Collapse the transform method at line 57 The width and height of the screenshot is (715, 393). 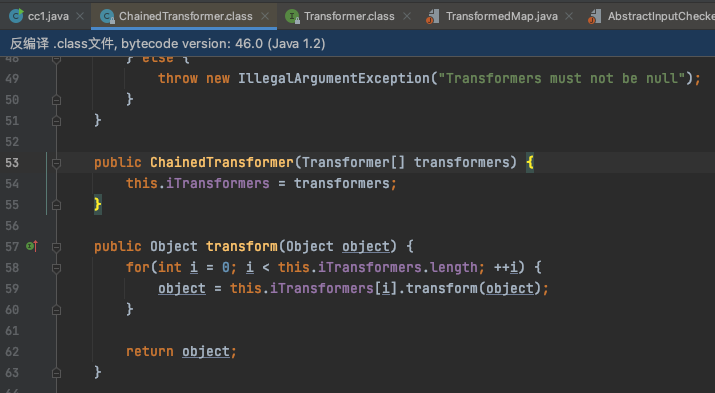[x=57, y=247]
